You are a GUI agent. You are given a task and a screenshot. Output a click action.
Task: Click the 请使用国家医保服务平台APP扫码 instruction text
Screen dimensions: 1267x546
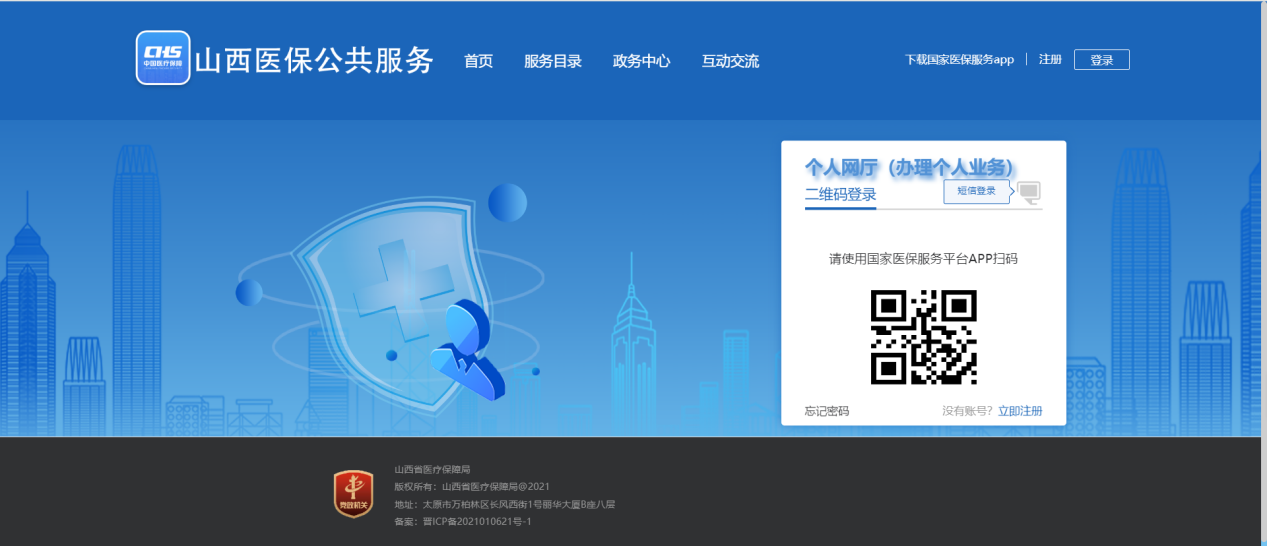(923, 259)
